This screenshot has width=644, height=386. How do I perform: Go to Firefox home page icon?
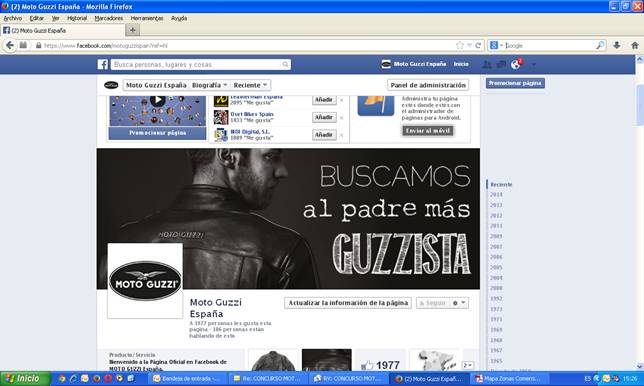[x=635, y=45]
